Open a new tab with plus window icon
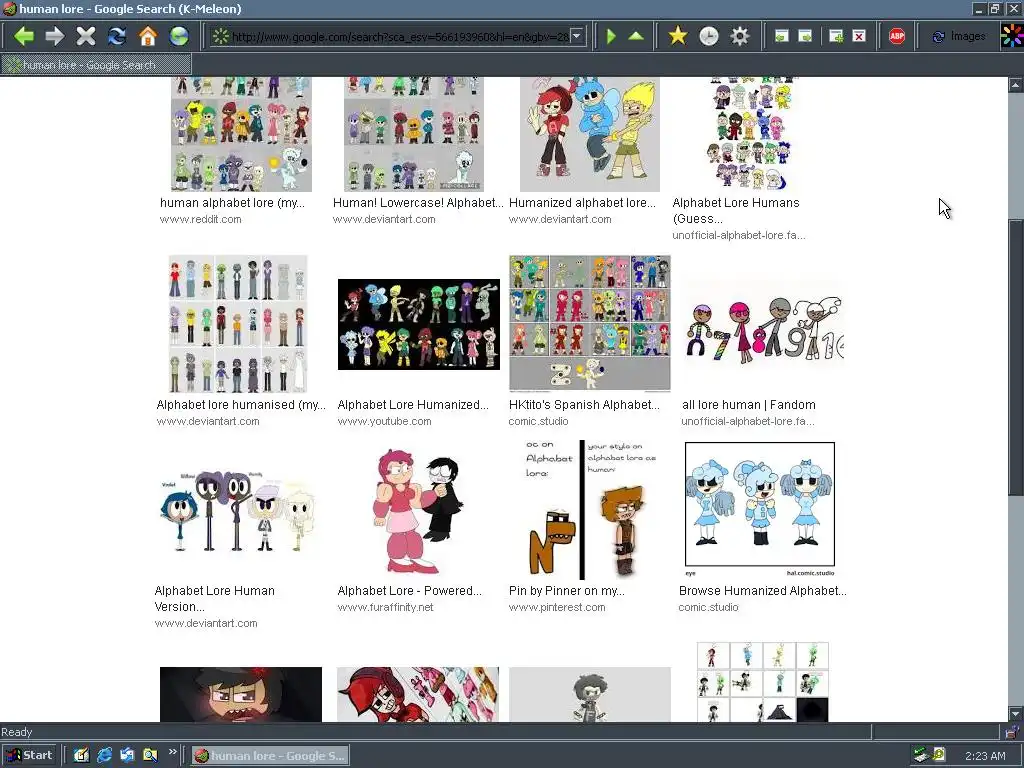The height and width of the screenshot is (768, 1024). click(836, 36)
